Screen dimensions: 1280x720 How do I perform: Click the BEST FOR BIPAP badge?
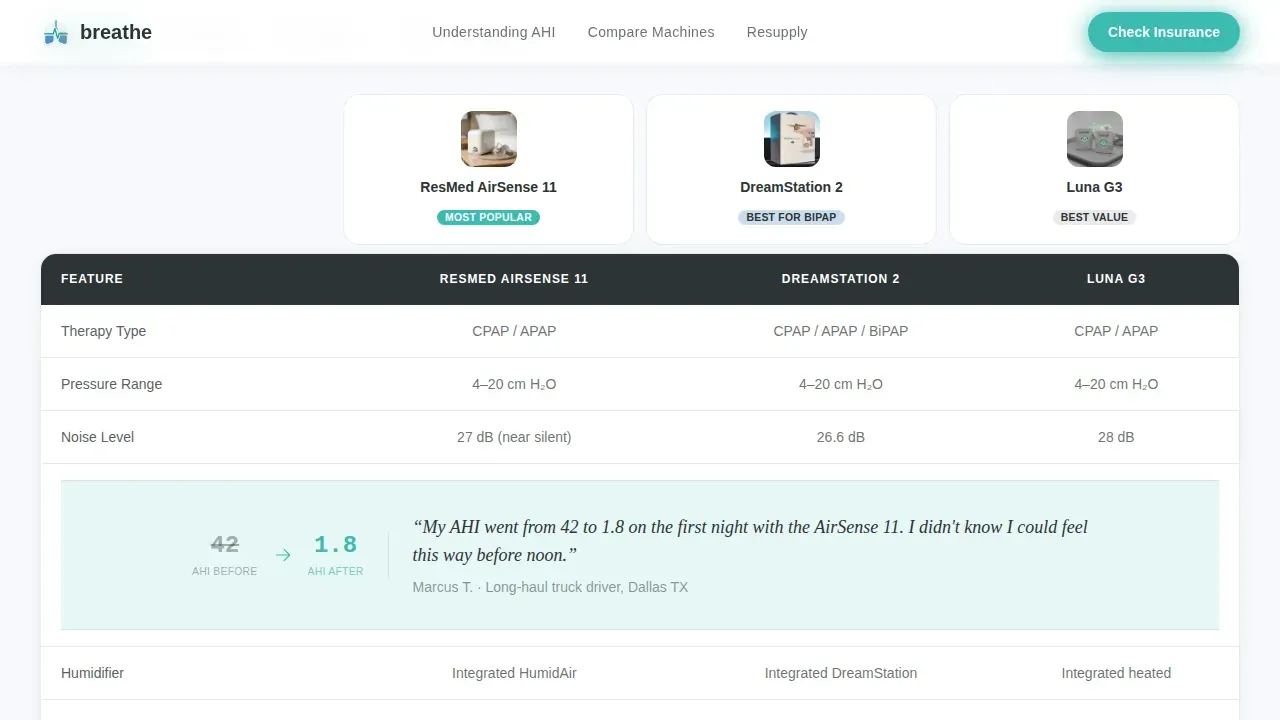(791, 217)
